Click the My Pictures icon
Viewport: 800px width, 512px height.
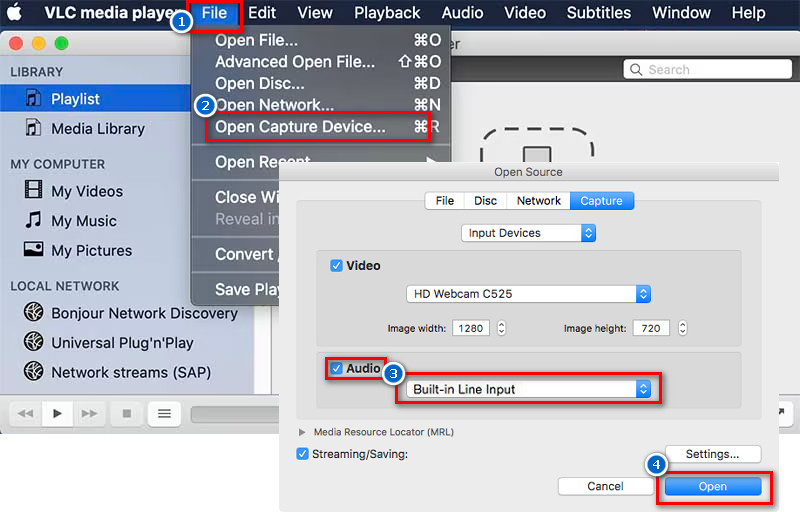pos(33,249)
